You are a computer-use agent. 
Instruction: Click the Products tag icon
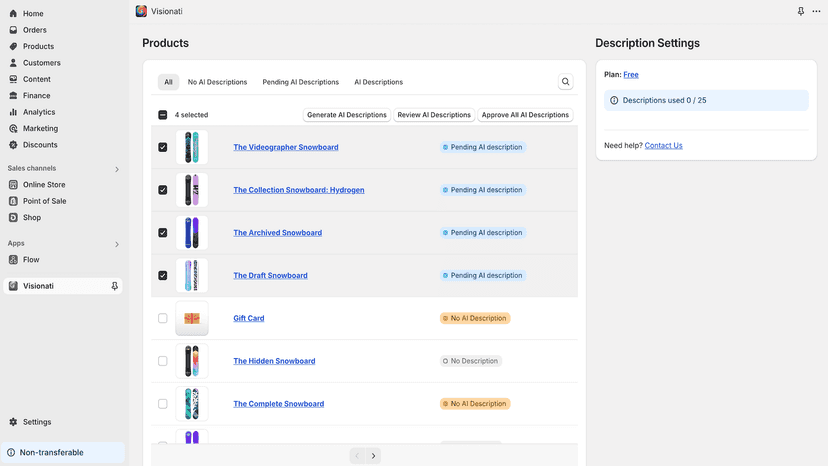(13, 46)
